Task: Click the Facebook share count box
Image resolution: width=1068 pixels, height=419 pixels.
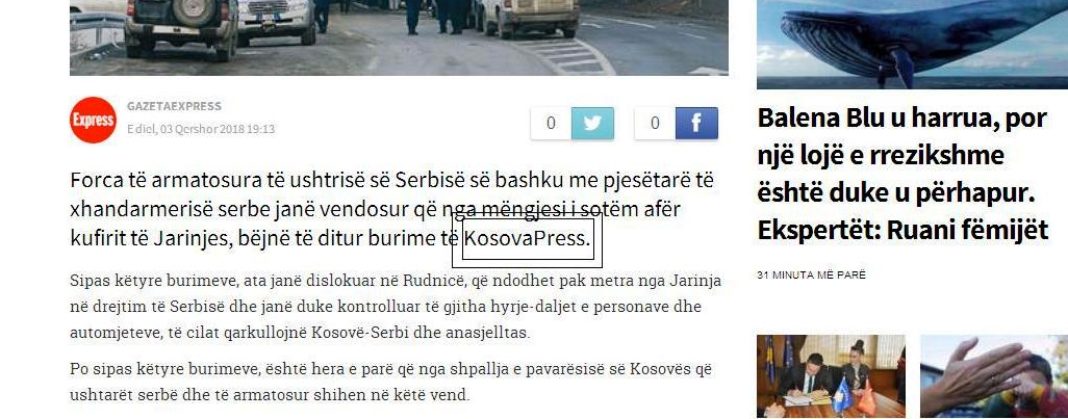Action: 655,123
